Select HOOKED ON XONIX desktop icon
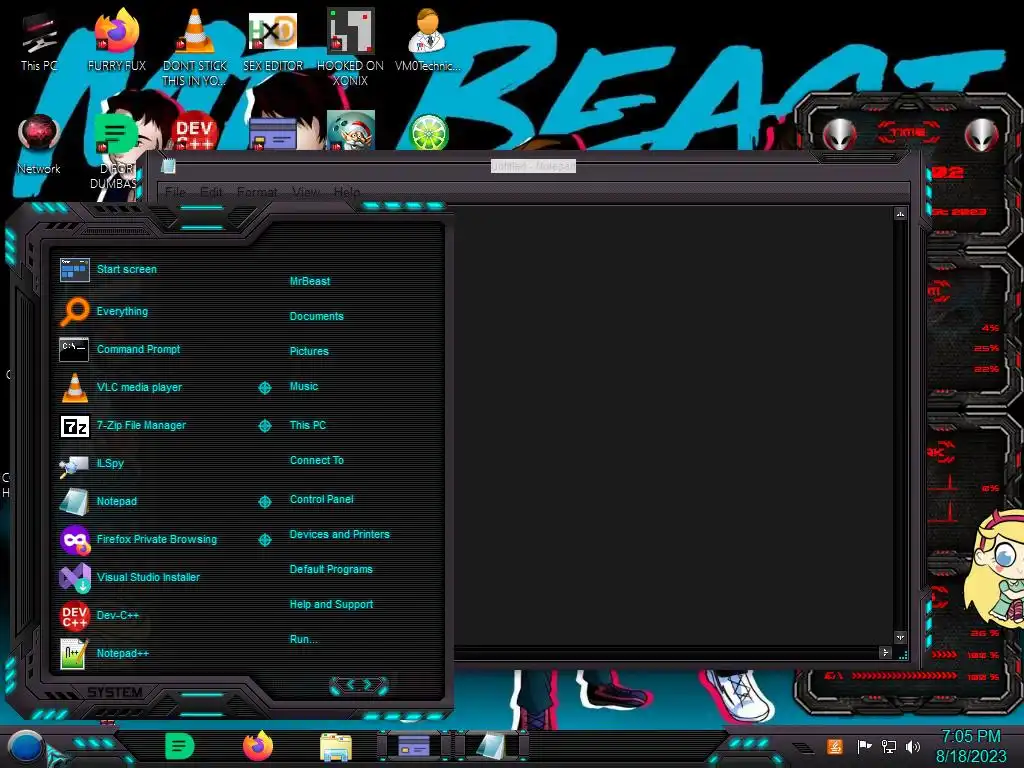 pyautogui.click(x=350, y=47)
